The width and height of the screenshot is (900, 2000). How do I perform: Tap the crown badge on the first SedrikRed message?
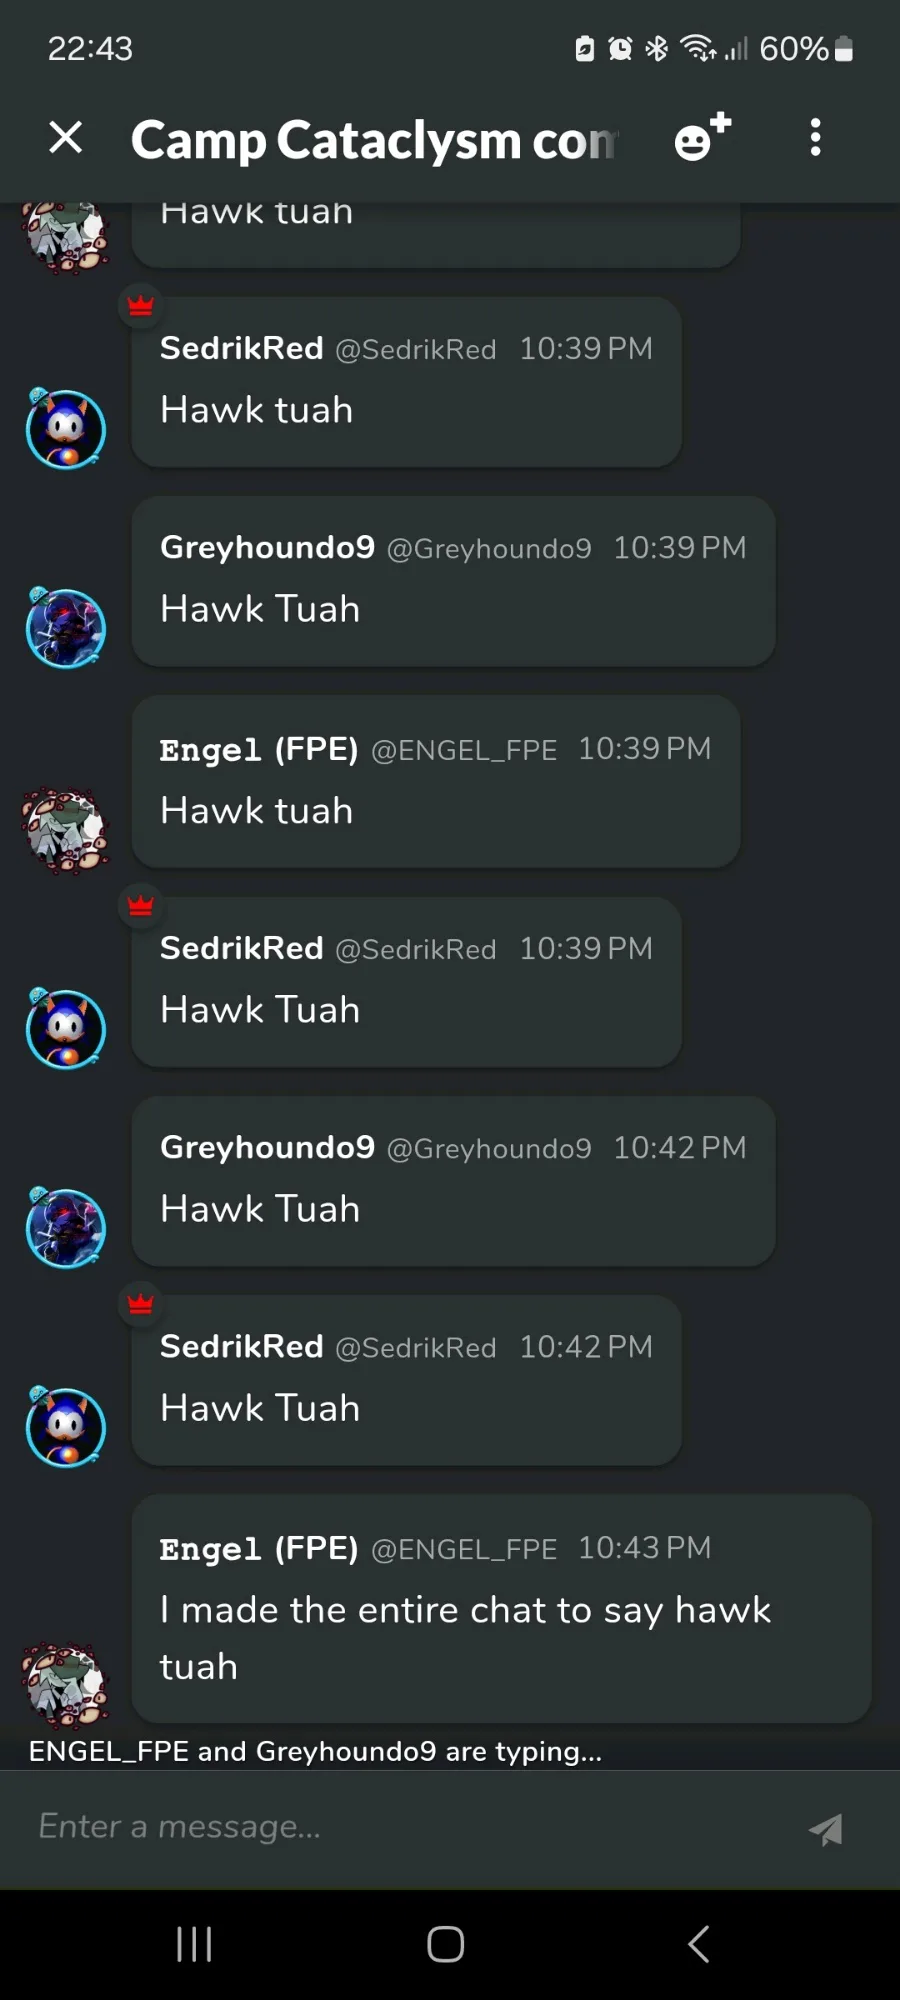pyautogui.click(x=141, y=305)
